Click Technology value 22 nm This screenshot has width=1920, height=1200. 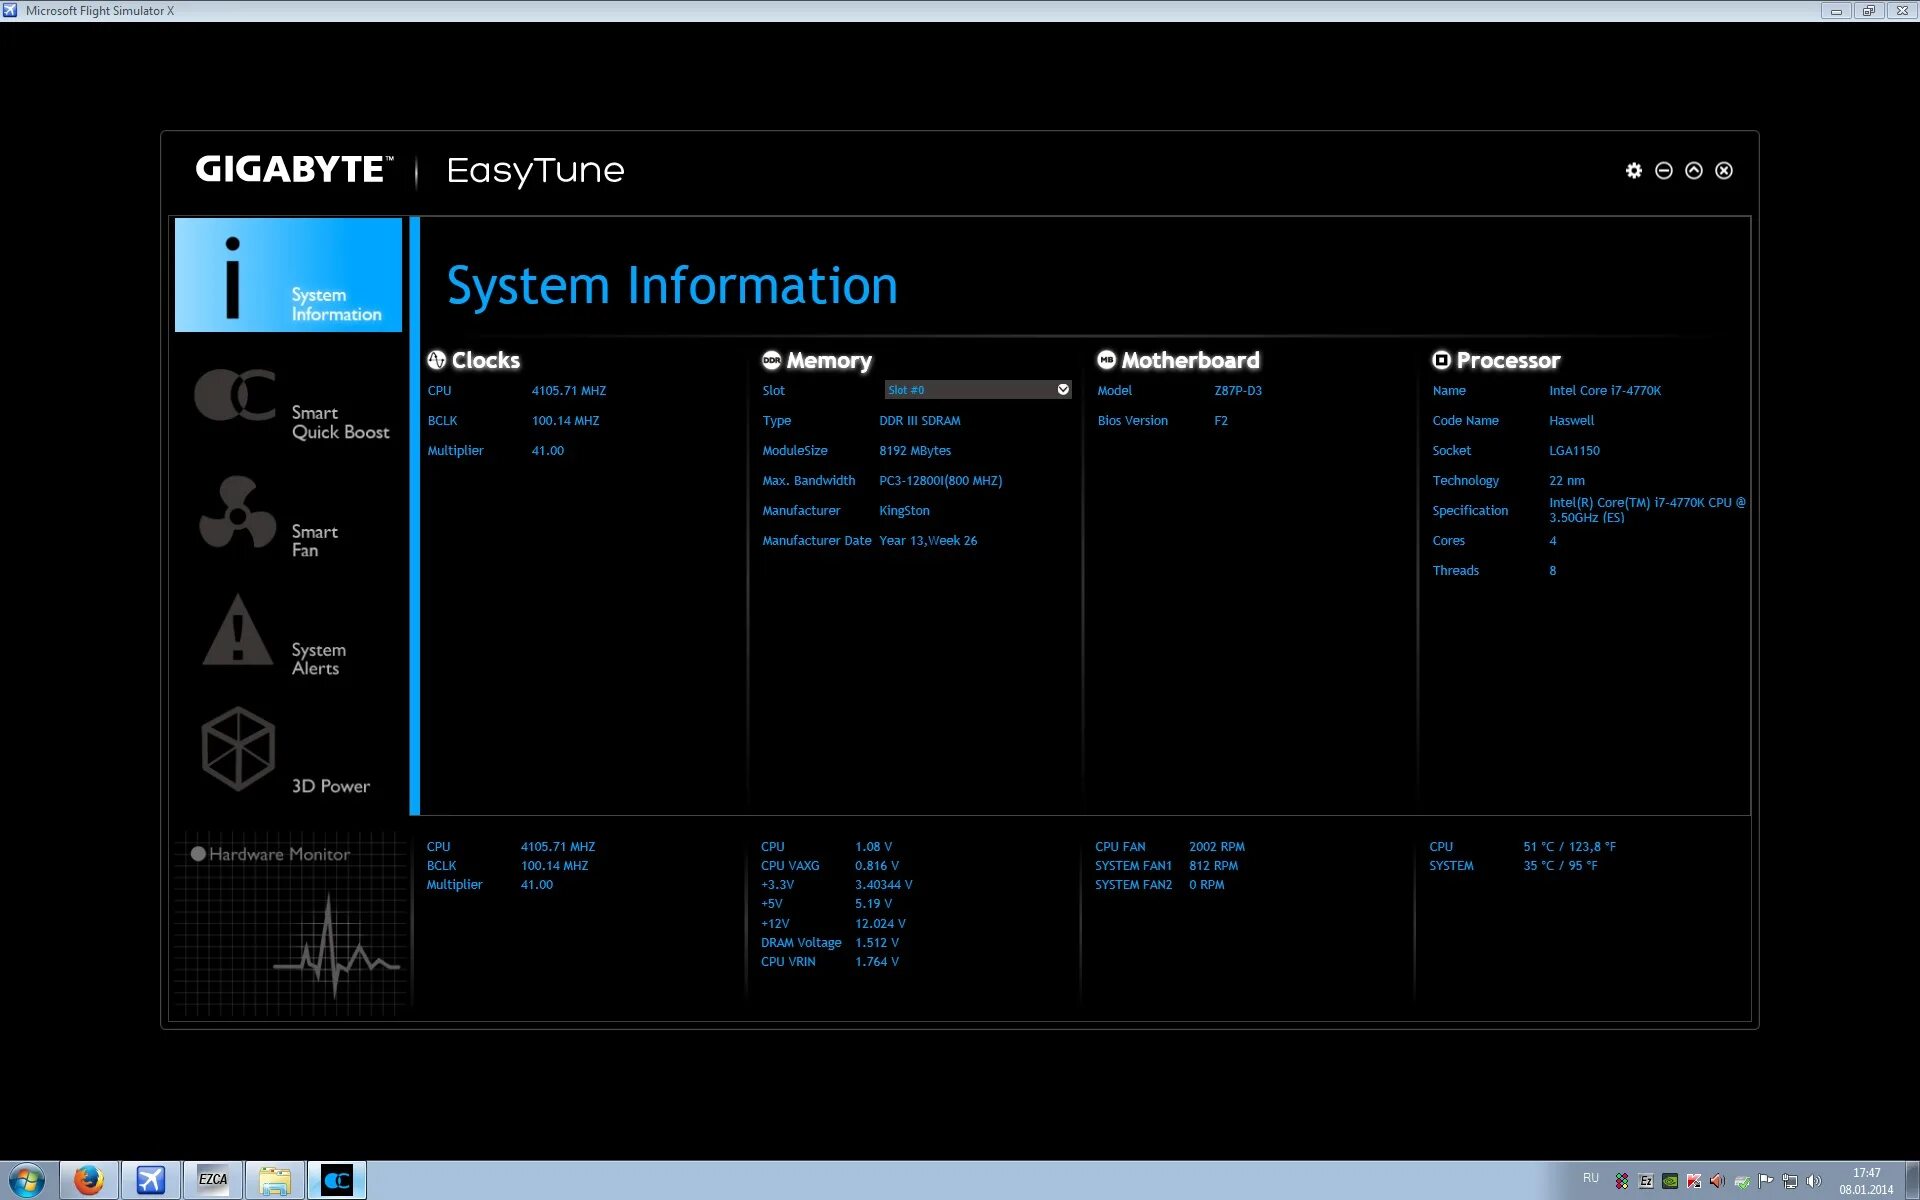[1566, 481]
